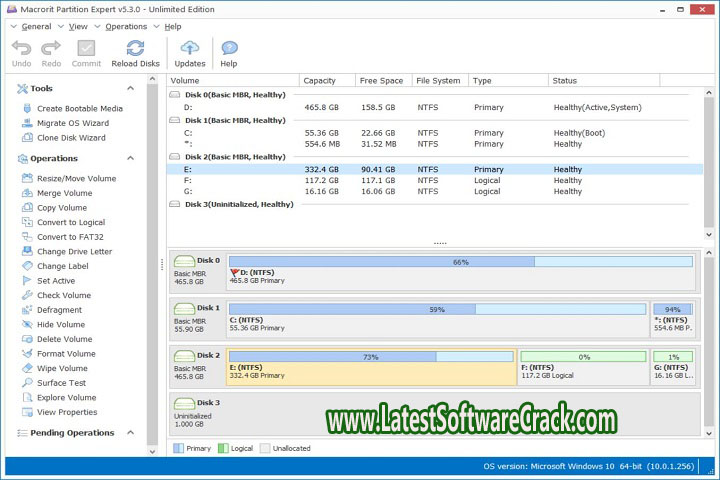Open the View menu
This screenshot has height=480, width=720.
tap(78, 27)
